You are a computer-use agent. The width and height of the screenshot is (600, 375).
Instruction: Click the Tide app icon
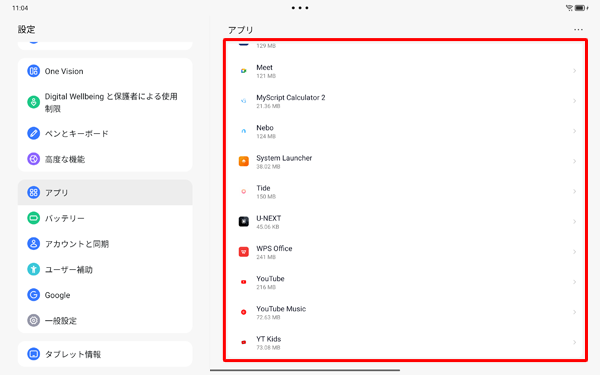tap(243, 191)
